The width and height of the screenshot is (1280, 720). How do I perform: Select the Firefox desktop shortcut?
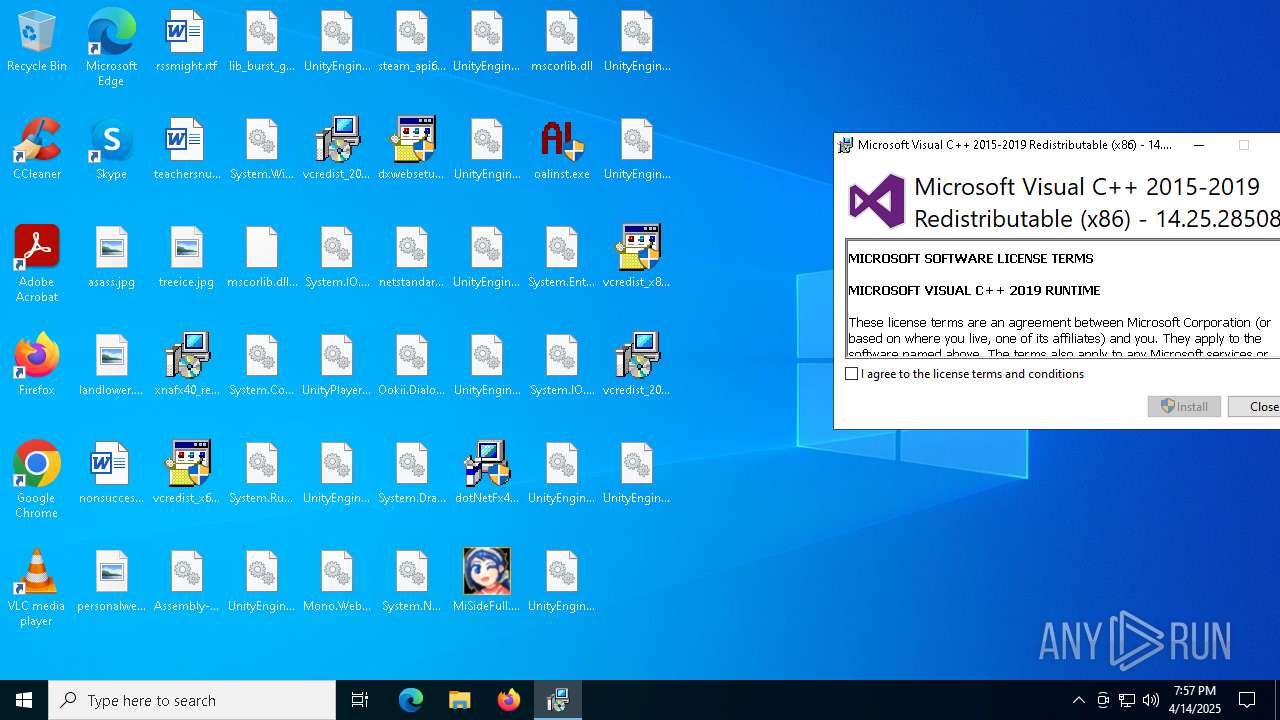click(x=37, y=366)
